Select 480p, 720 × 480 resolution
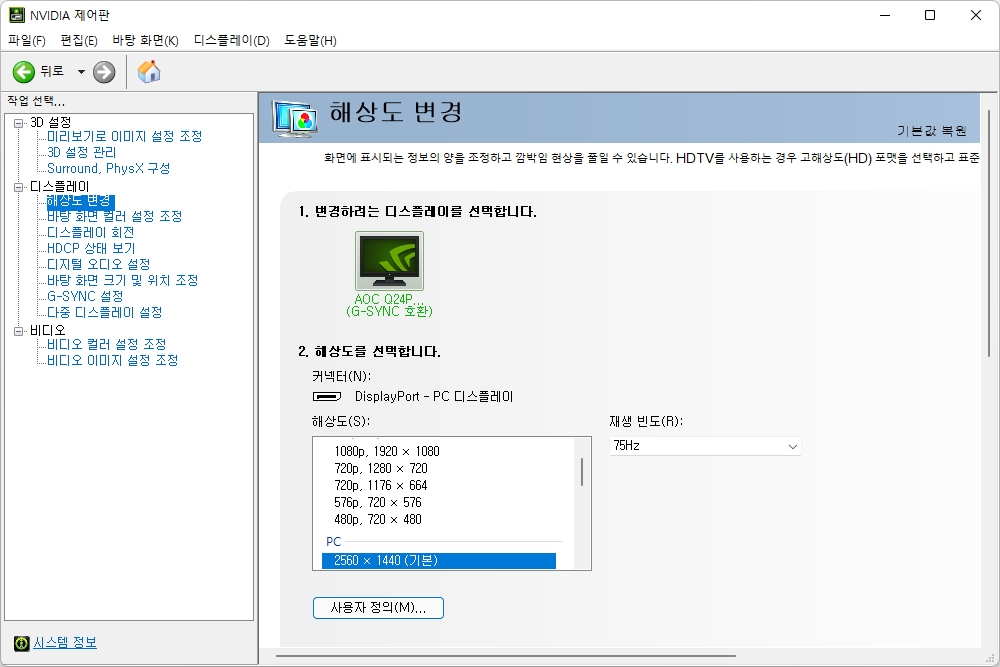 pyautogui.click(x=378, y=520)
